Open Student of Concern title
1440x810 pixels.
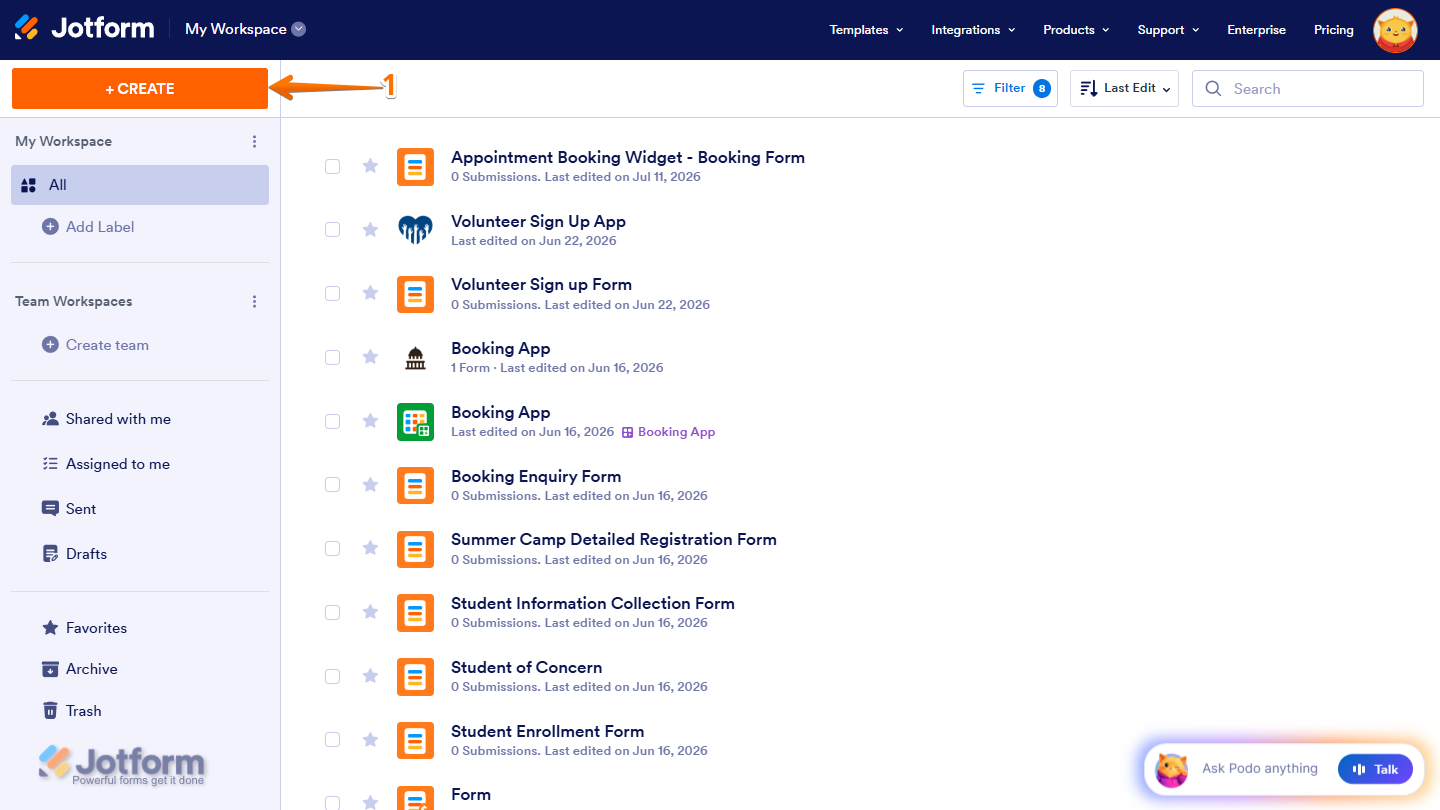tap(527, 667)
